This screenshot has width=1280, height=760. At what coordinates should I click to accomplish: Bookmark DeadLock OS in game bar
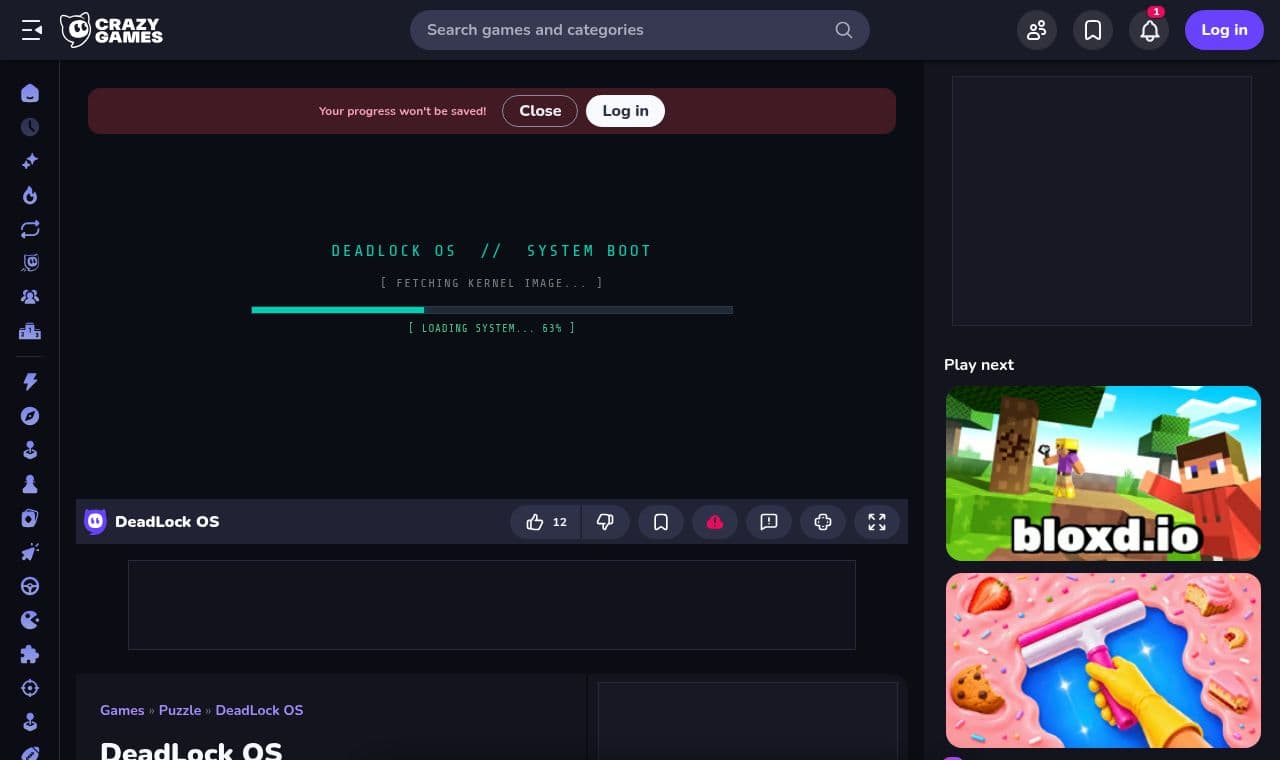point(661,522)
